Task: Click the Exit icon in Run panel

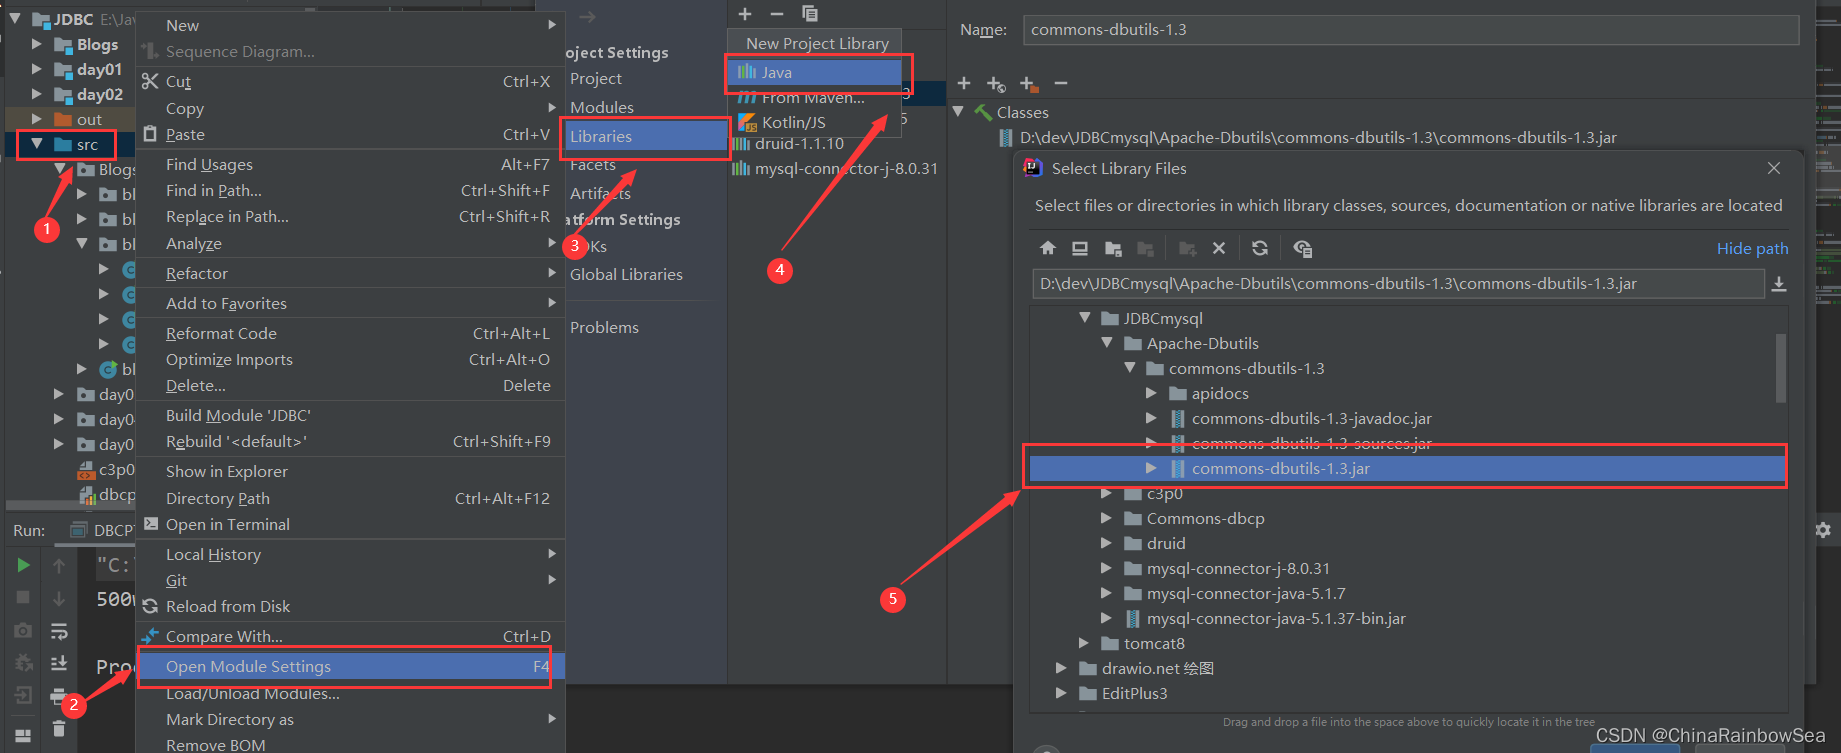Action: coord(23,695)
